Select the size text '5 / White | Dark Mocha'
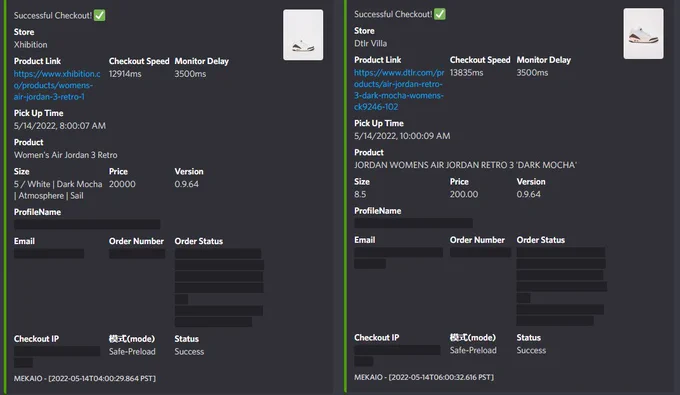The image size is (680, 395). tap(58, 184)
